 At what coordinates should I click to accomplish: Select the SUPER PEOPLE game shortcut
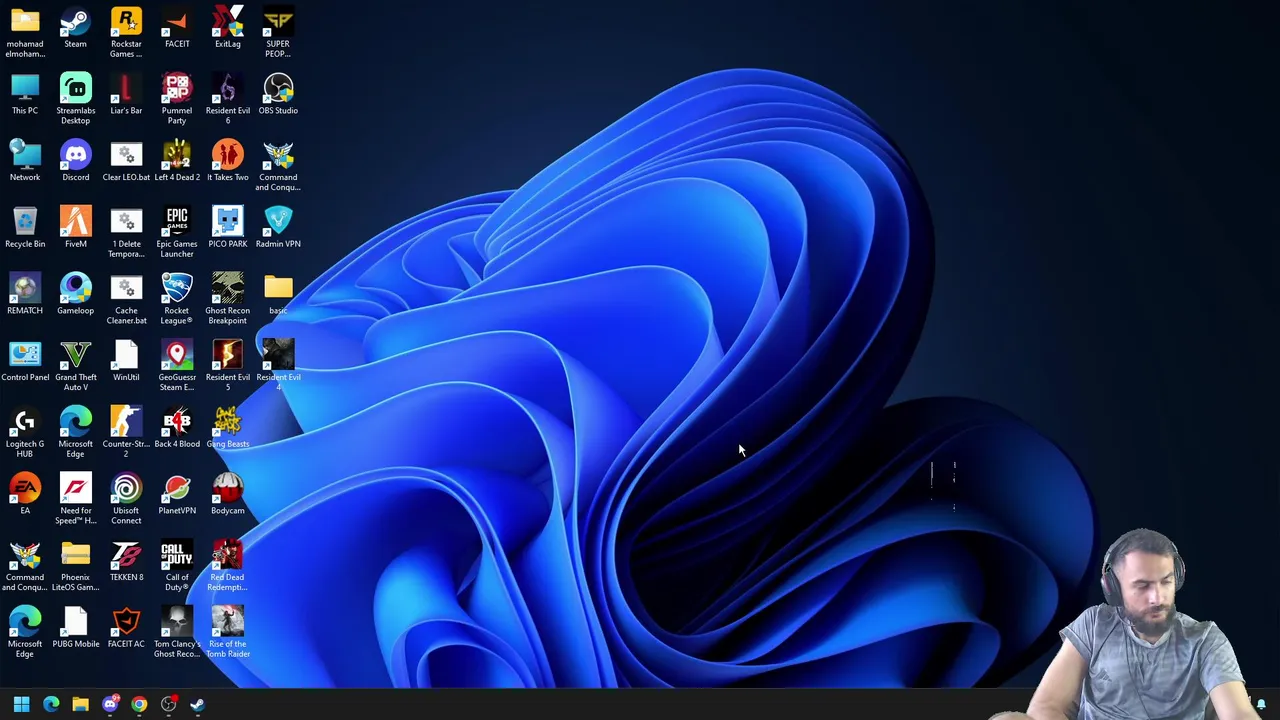[x=278, y=33]
